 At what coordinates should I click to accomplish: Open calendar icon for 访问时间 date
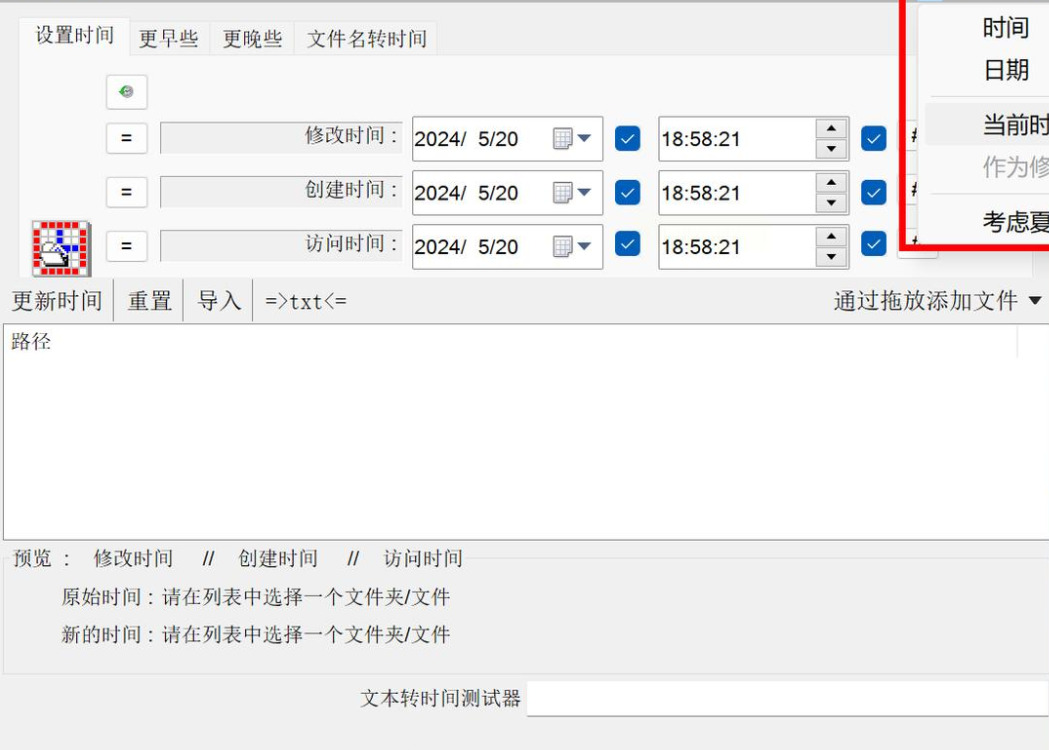click(x=572, y=246)
